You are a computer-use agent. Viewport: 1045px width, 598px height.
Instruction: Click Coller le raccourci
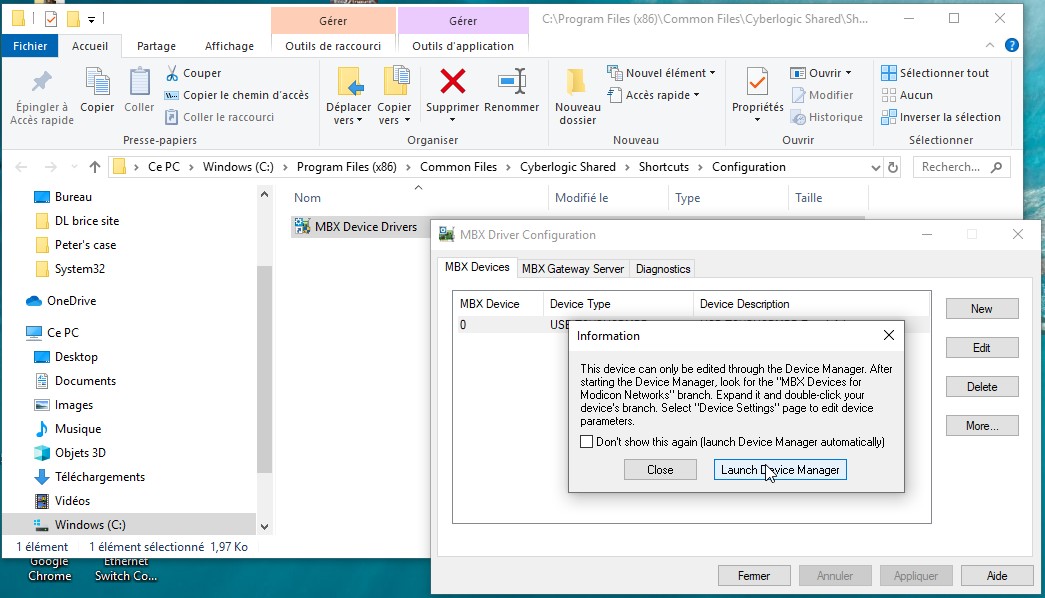[x=219, y=117]
